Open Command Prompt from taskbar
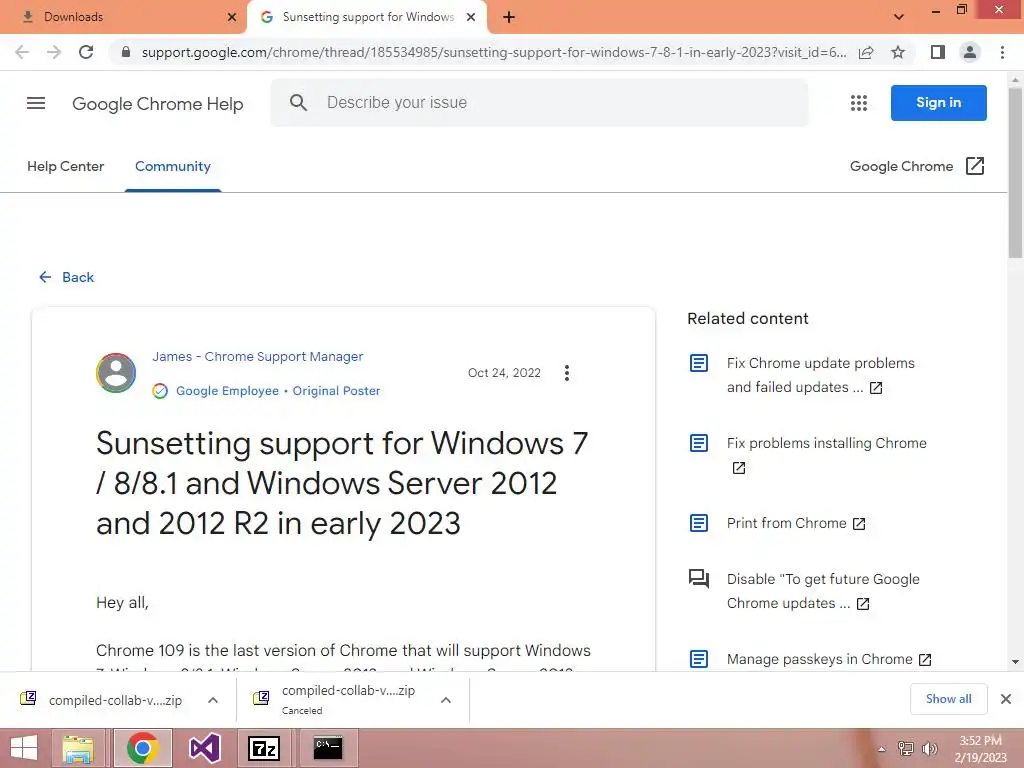Image resolution: width=1024 pixels, height=768 pixels. pos(328,748)
